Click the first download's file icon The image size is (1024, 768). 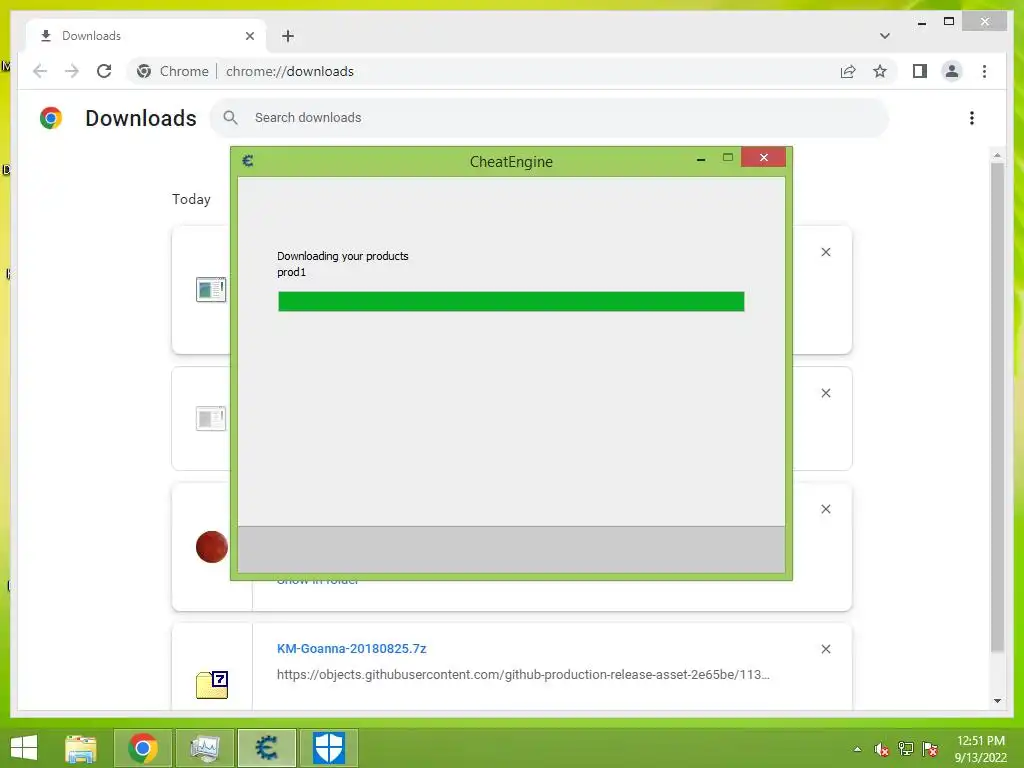point(211,289)
